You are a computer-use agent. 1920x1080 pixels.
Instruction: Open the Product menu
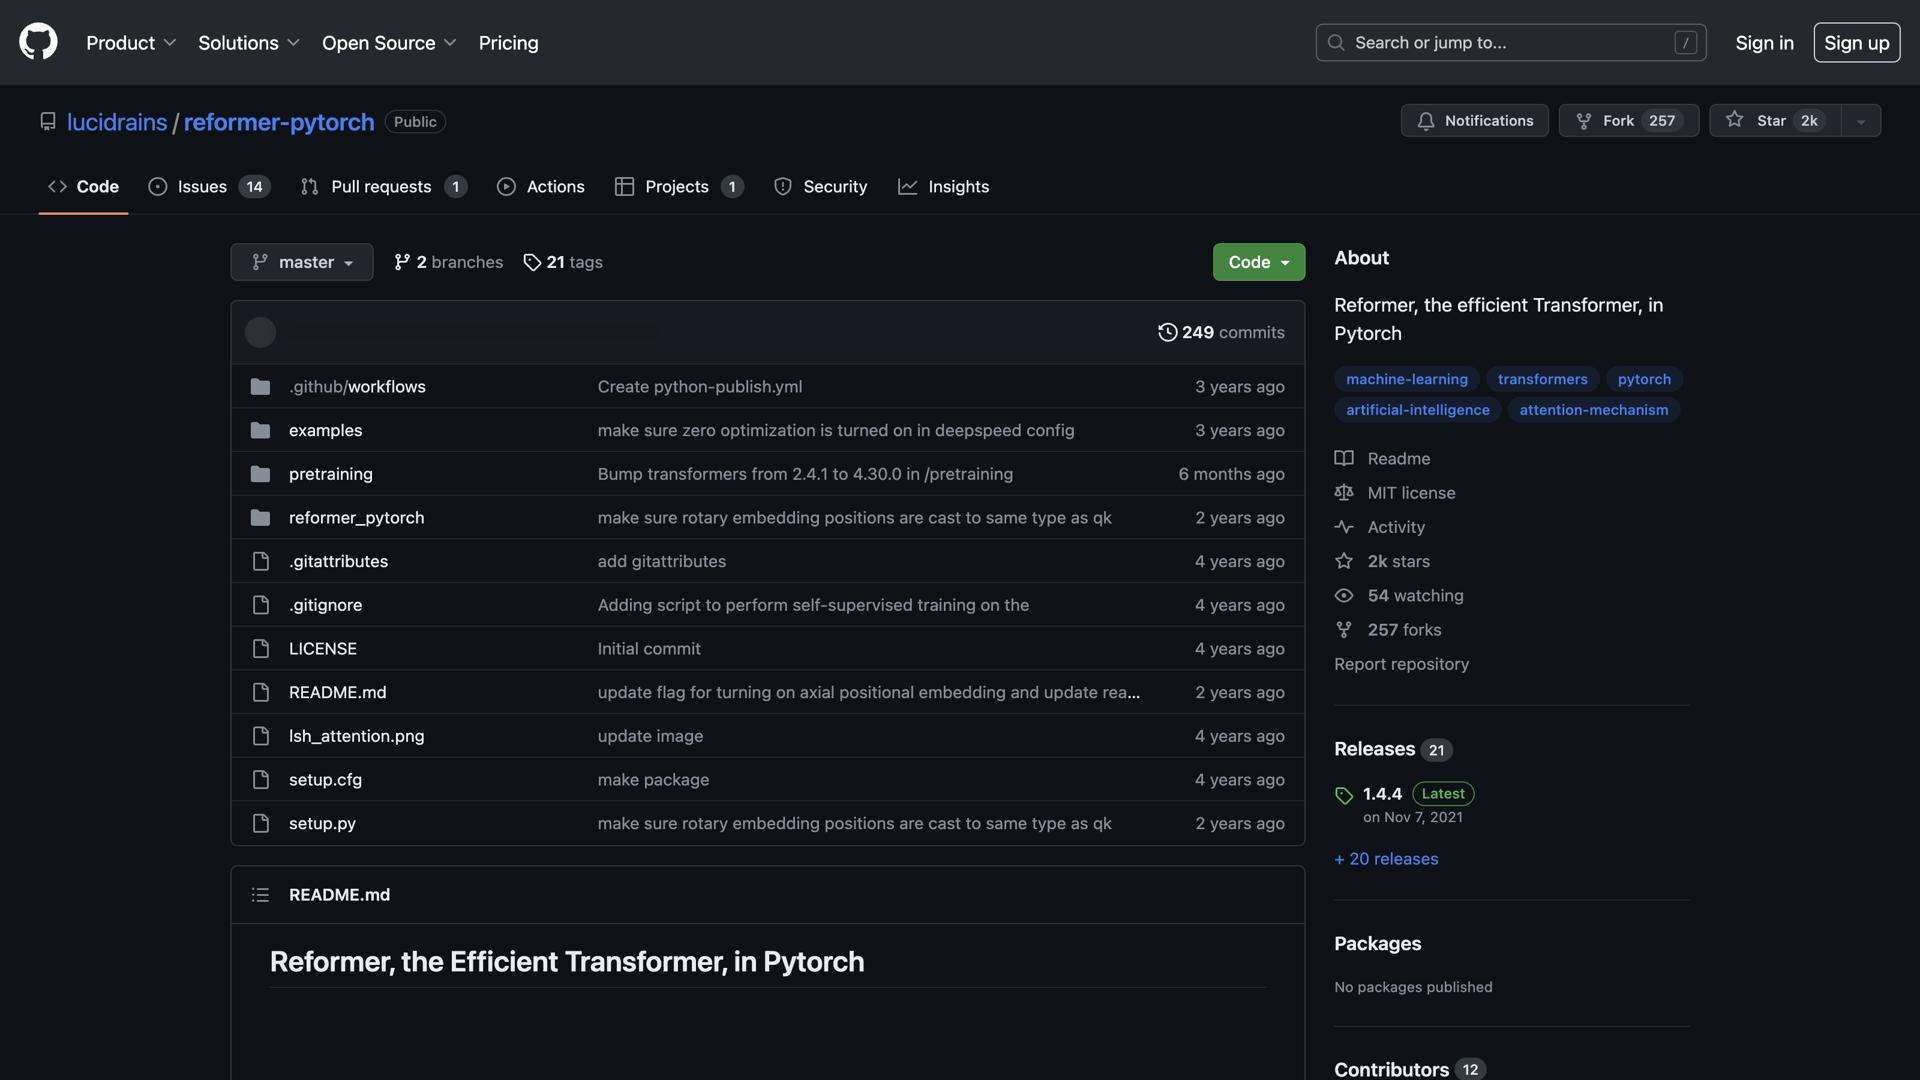pos(130,43)
